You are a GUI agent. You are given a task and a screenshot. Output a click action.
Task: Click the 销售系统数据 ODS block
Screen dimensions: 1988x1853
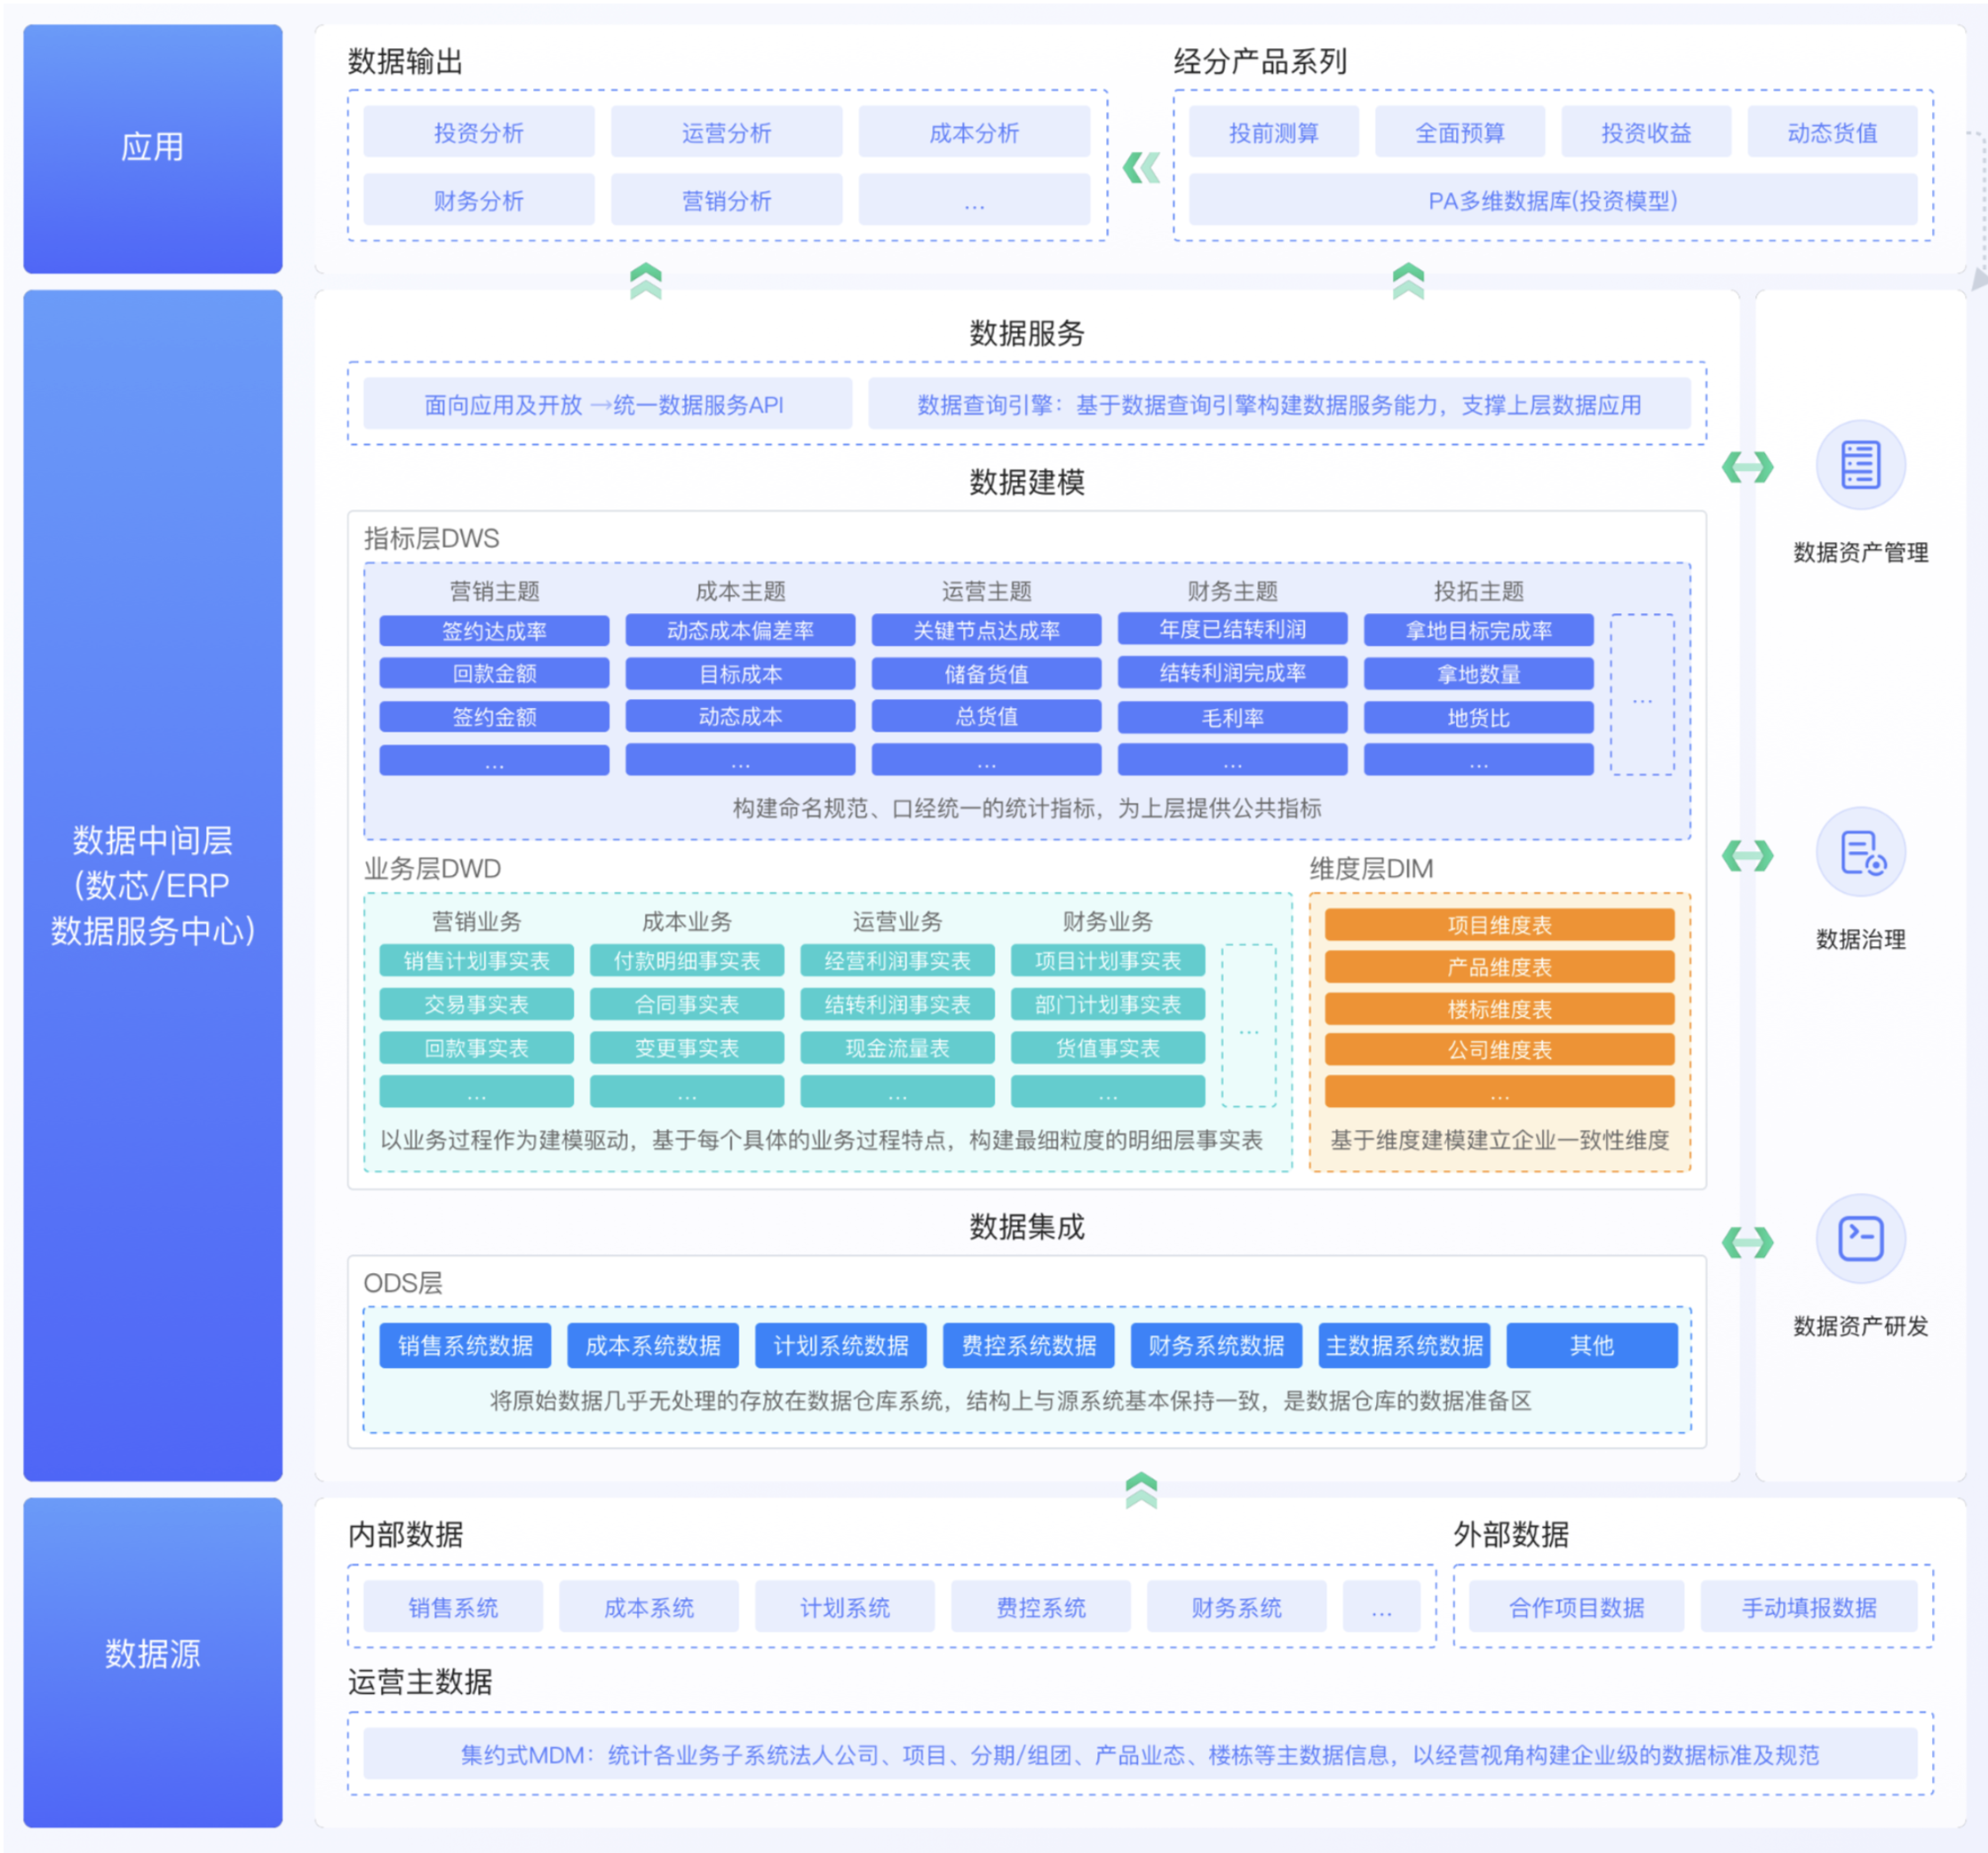pos(466,1345)
